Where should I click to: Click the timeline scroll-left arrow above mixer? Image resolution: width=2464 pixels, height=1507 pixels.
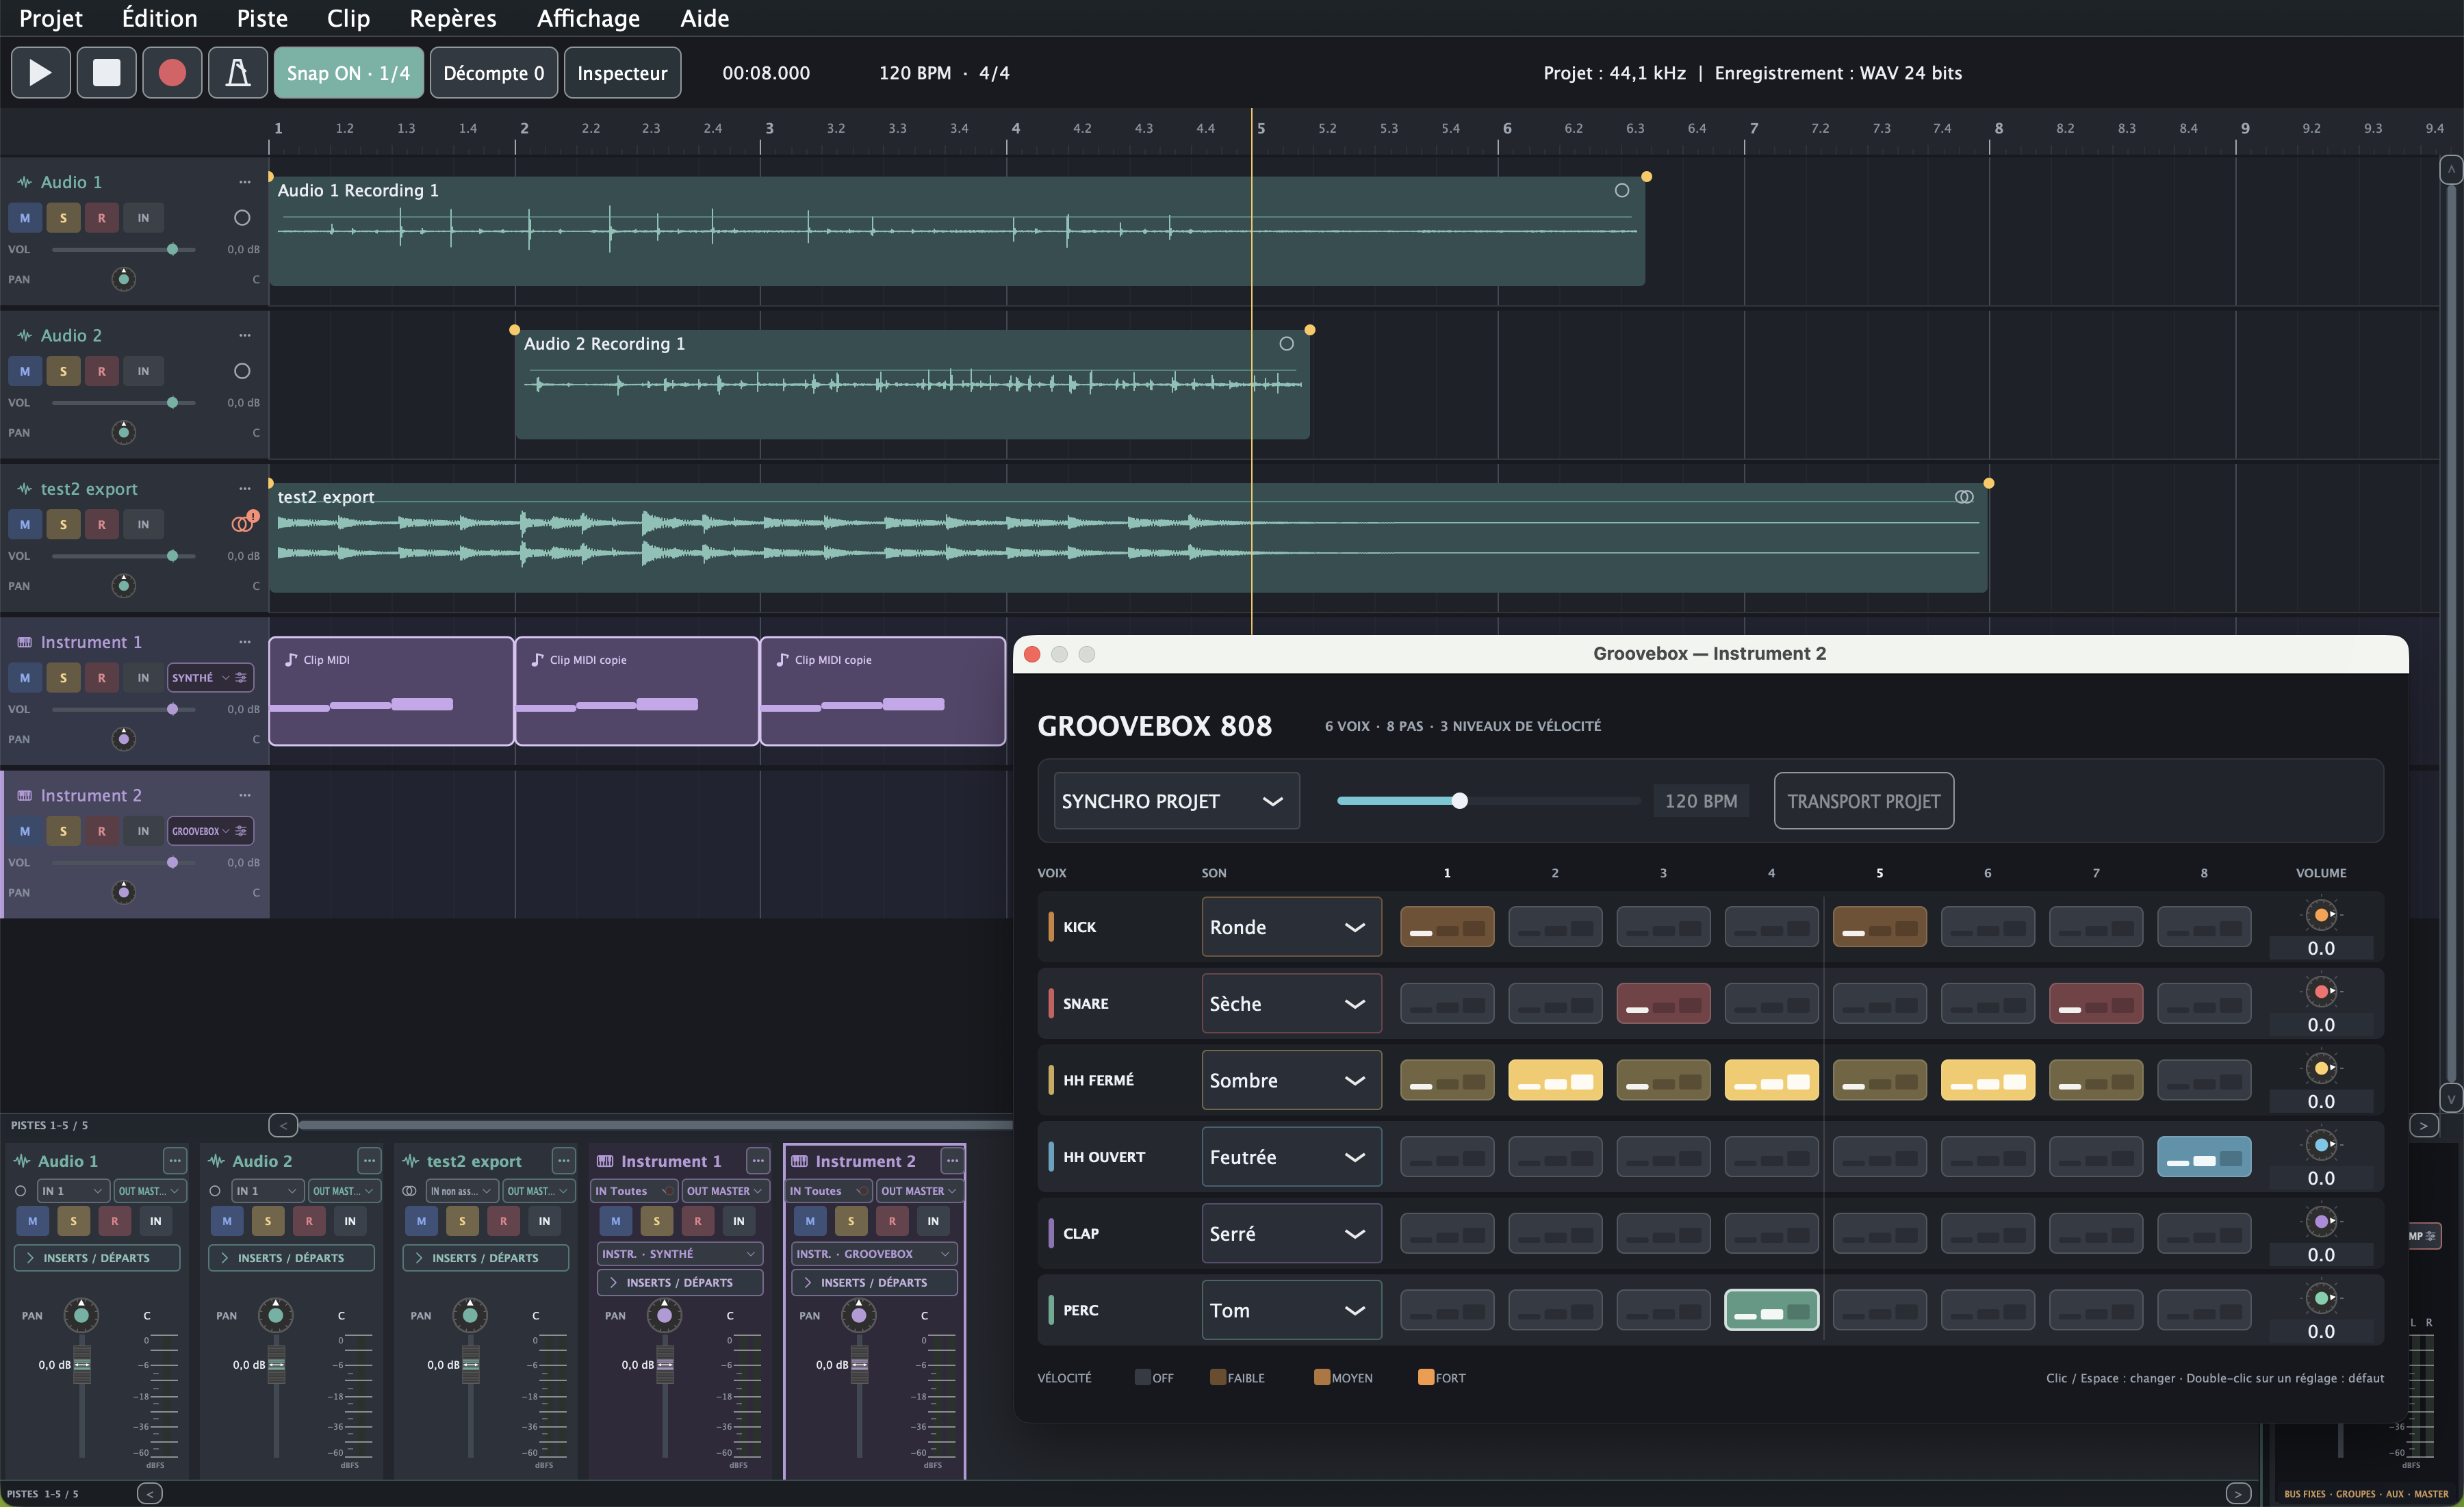coord(283,1125)
